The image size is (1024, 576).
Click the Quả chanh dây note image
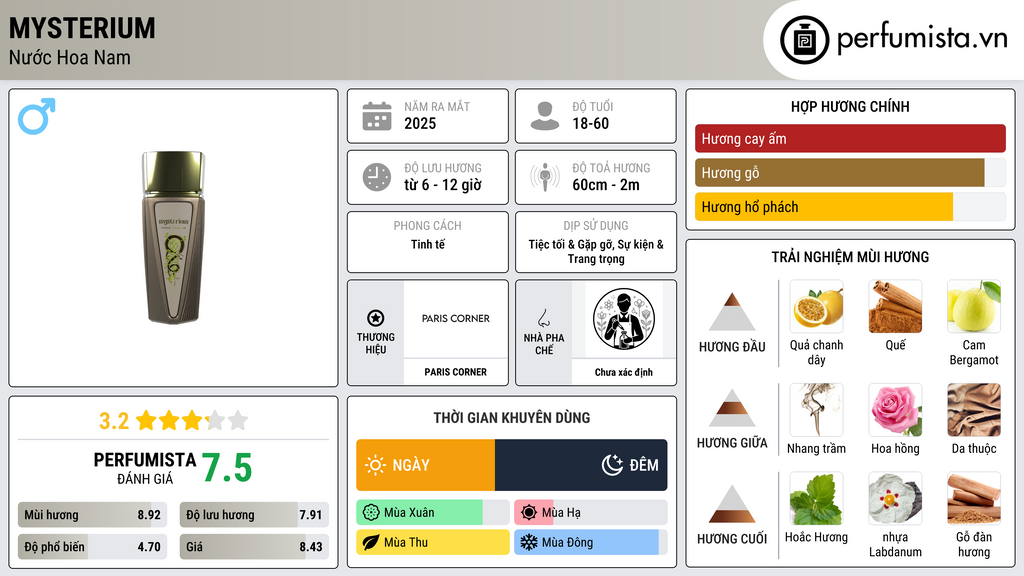coord(816,307)
